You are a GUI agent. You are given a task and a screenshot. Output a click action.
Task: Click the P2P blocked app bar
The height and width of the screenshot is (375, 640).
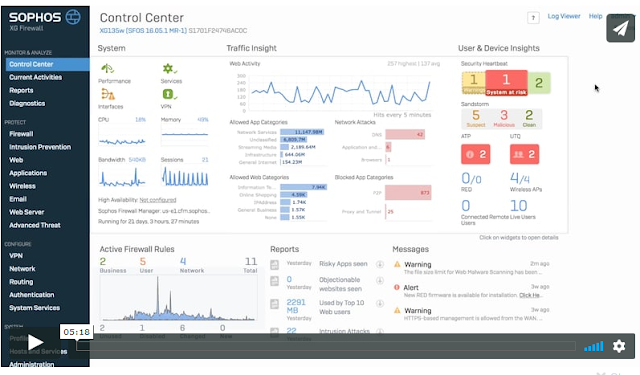click(408, 193)
